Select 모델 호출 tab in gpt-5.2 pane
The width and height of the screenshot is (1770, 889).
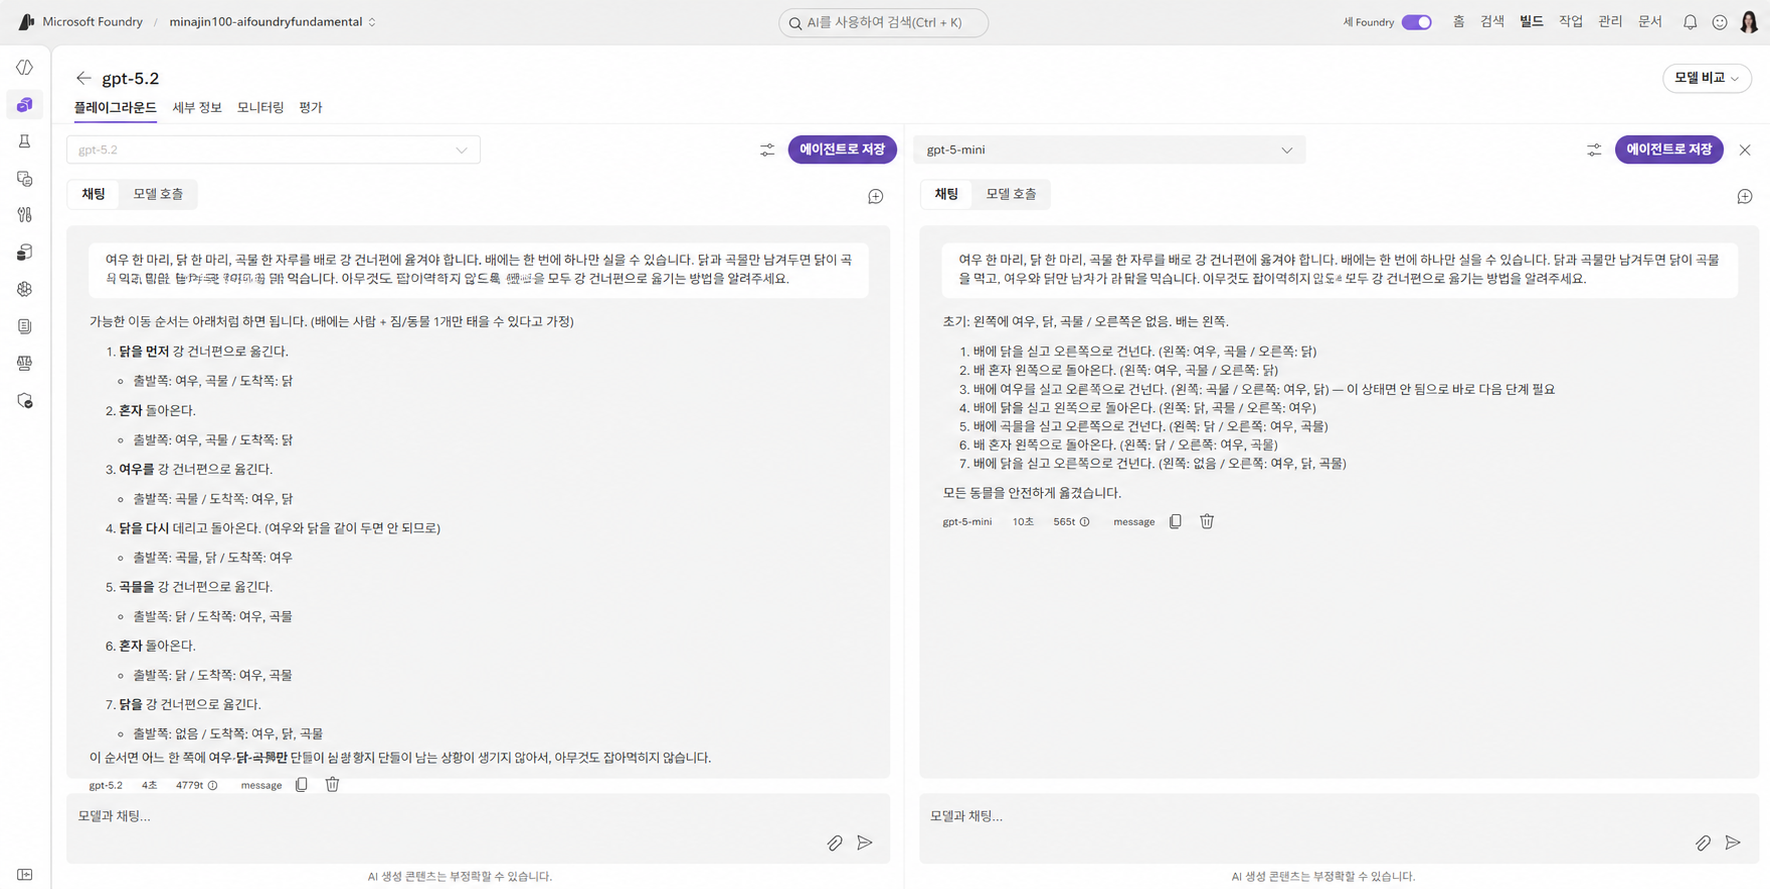click(x=158, y=194)
